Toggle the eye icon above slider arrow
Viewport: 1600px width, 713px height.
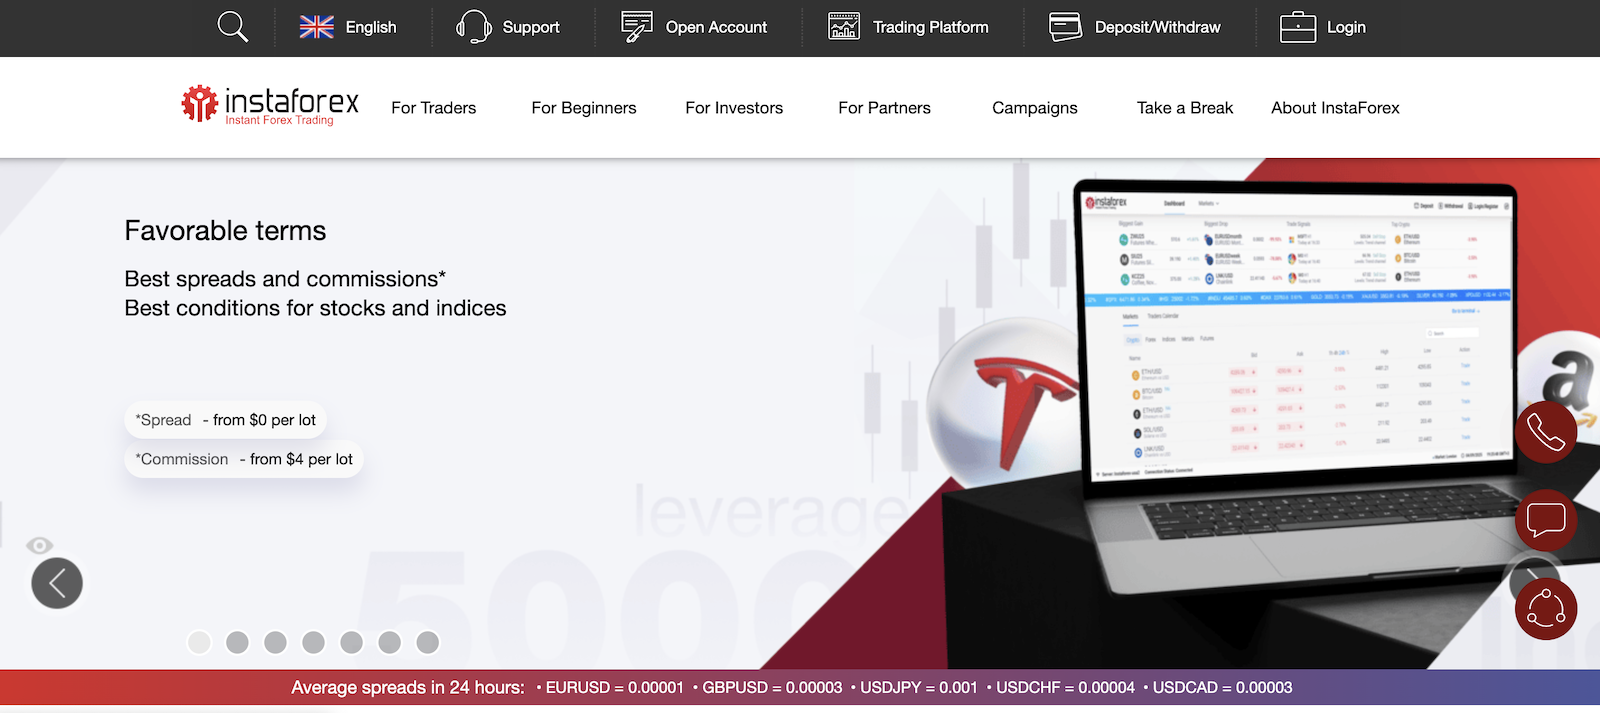tap(39, 545)
